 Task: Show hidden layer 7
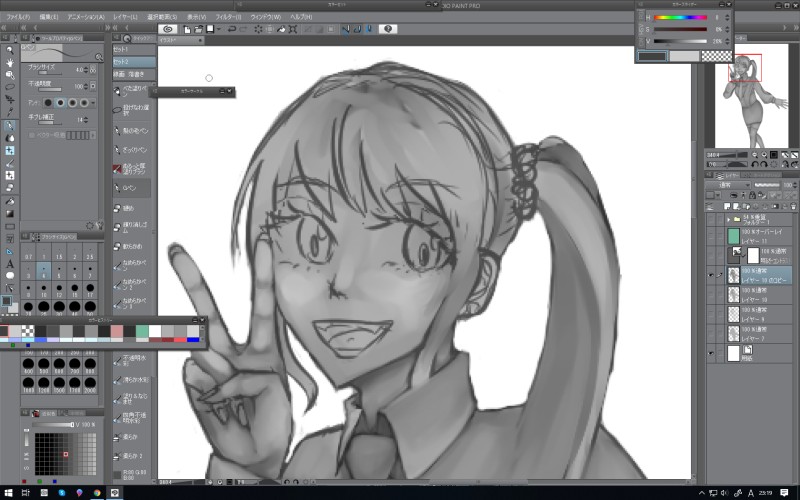point(711,334)
